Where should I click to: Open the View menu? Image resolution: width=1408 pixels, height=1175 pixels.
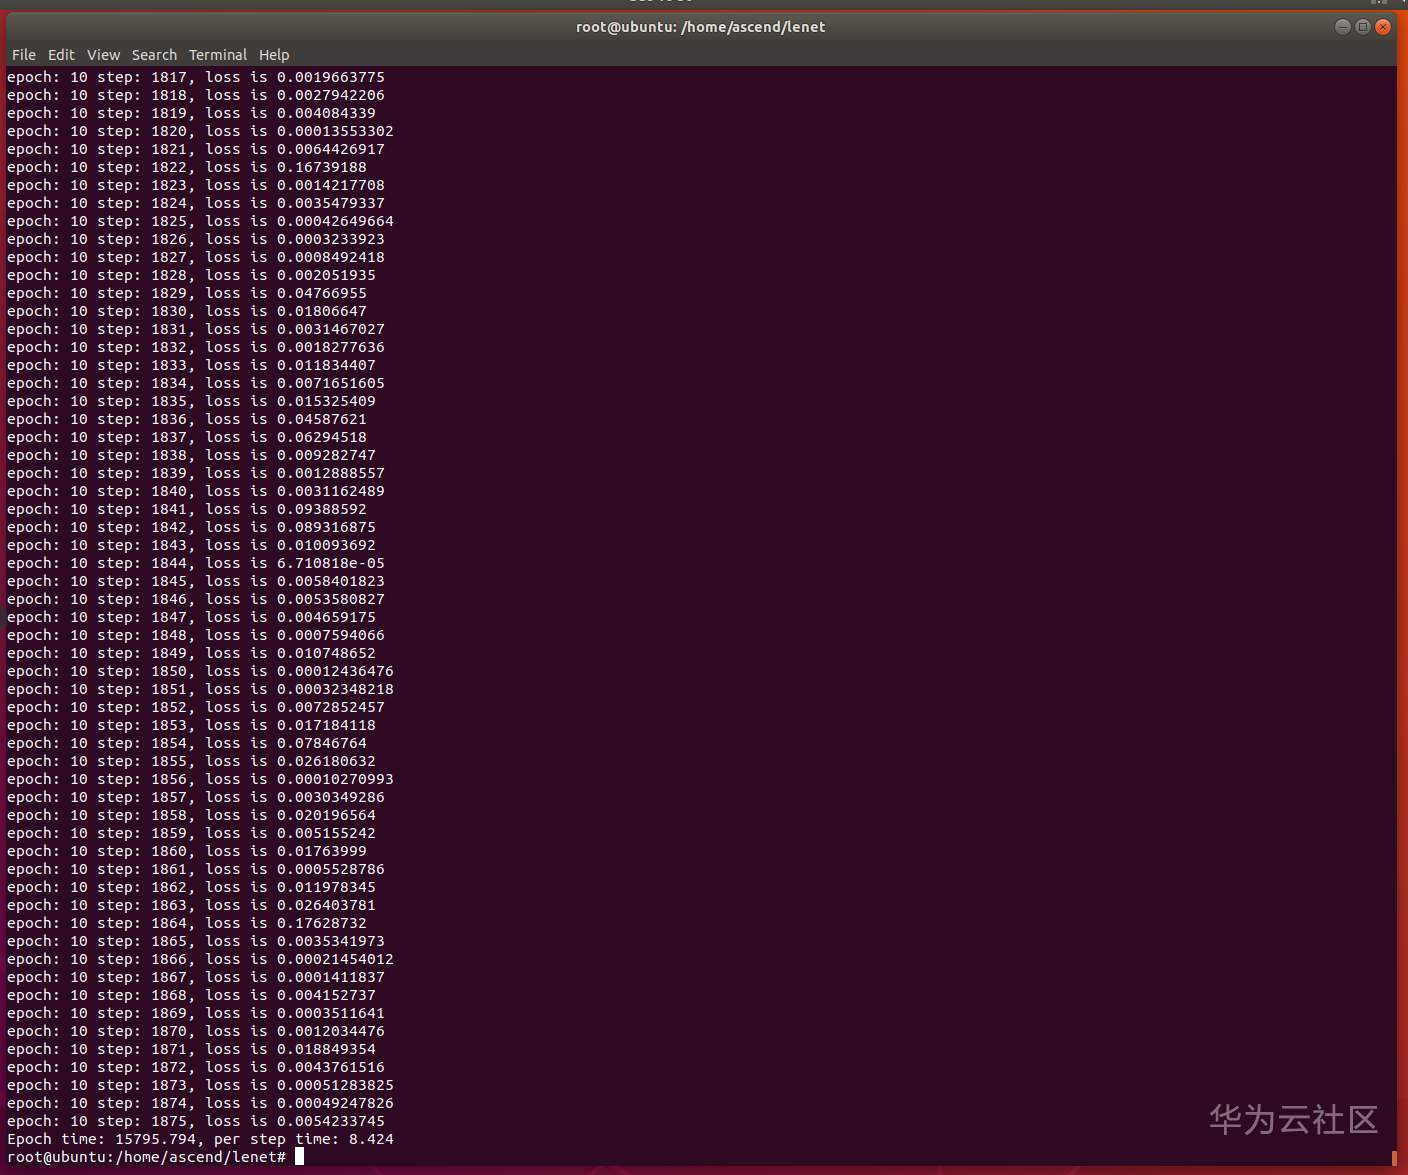(103, 55)
